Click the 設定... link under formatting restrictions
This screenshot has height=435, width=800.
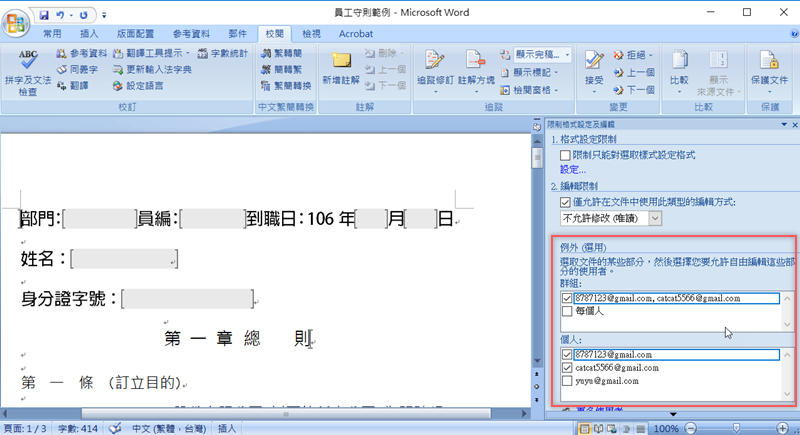point(574,170)
